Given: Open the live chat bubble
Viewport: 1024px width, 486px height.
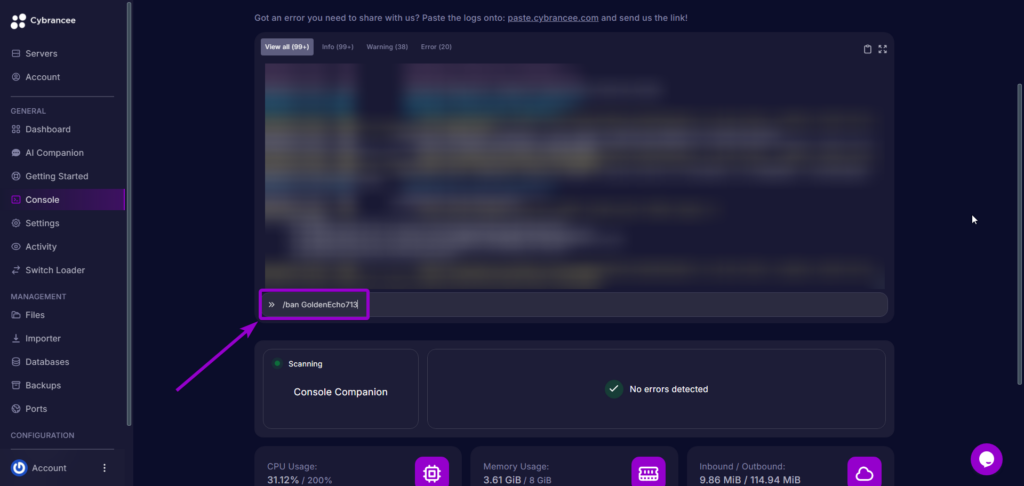Looking at the screenshot, I should click(x=986, y=459).
